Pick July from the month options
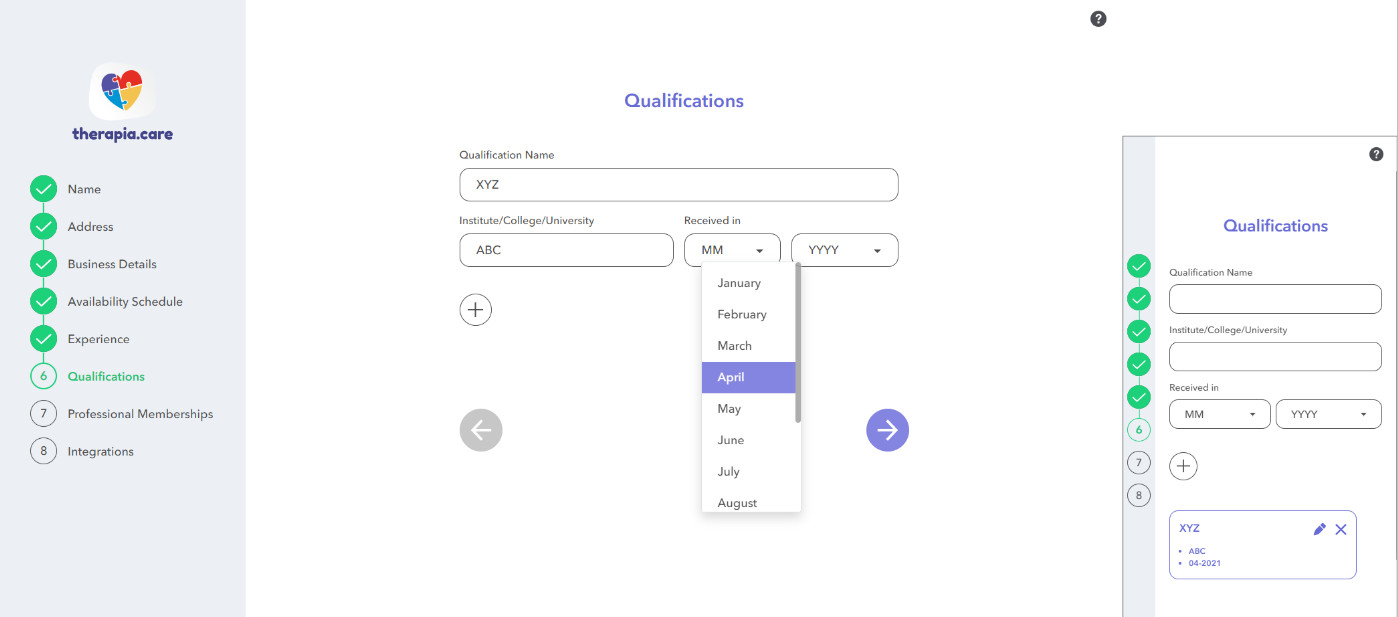Viewport: 1398px width, 617px height. coord(728,471)
